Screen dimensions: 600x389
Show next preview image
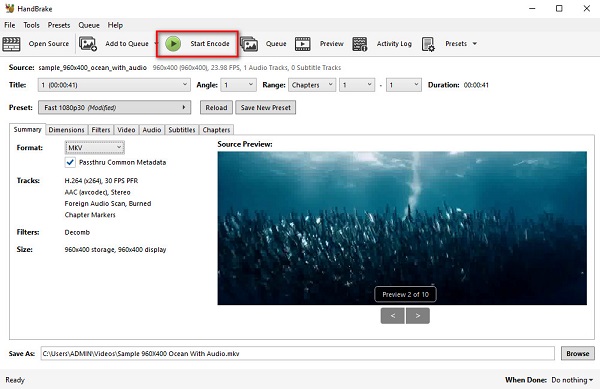click(418, 316)
